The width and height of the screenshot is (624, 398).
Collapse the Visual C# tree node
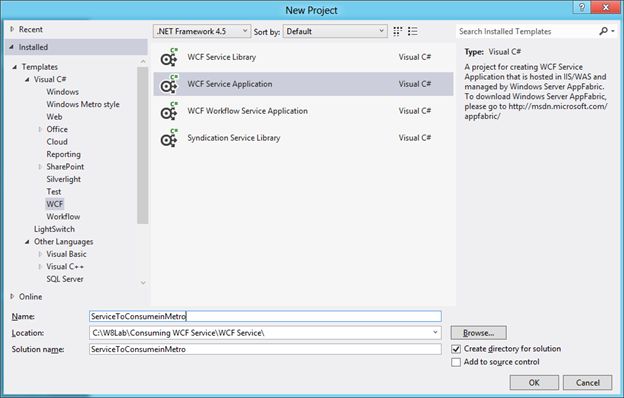click(x=27, y=79)
